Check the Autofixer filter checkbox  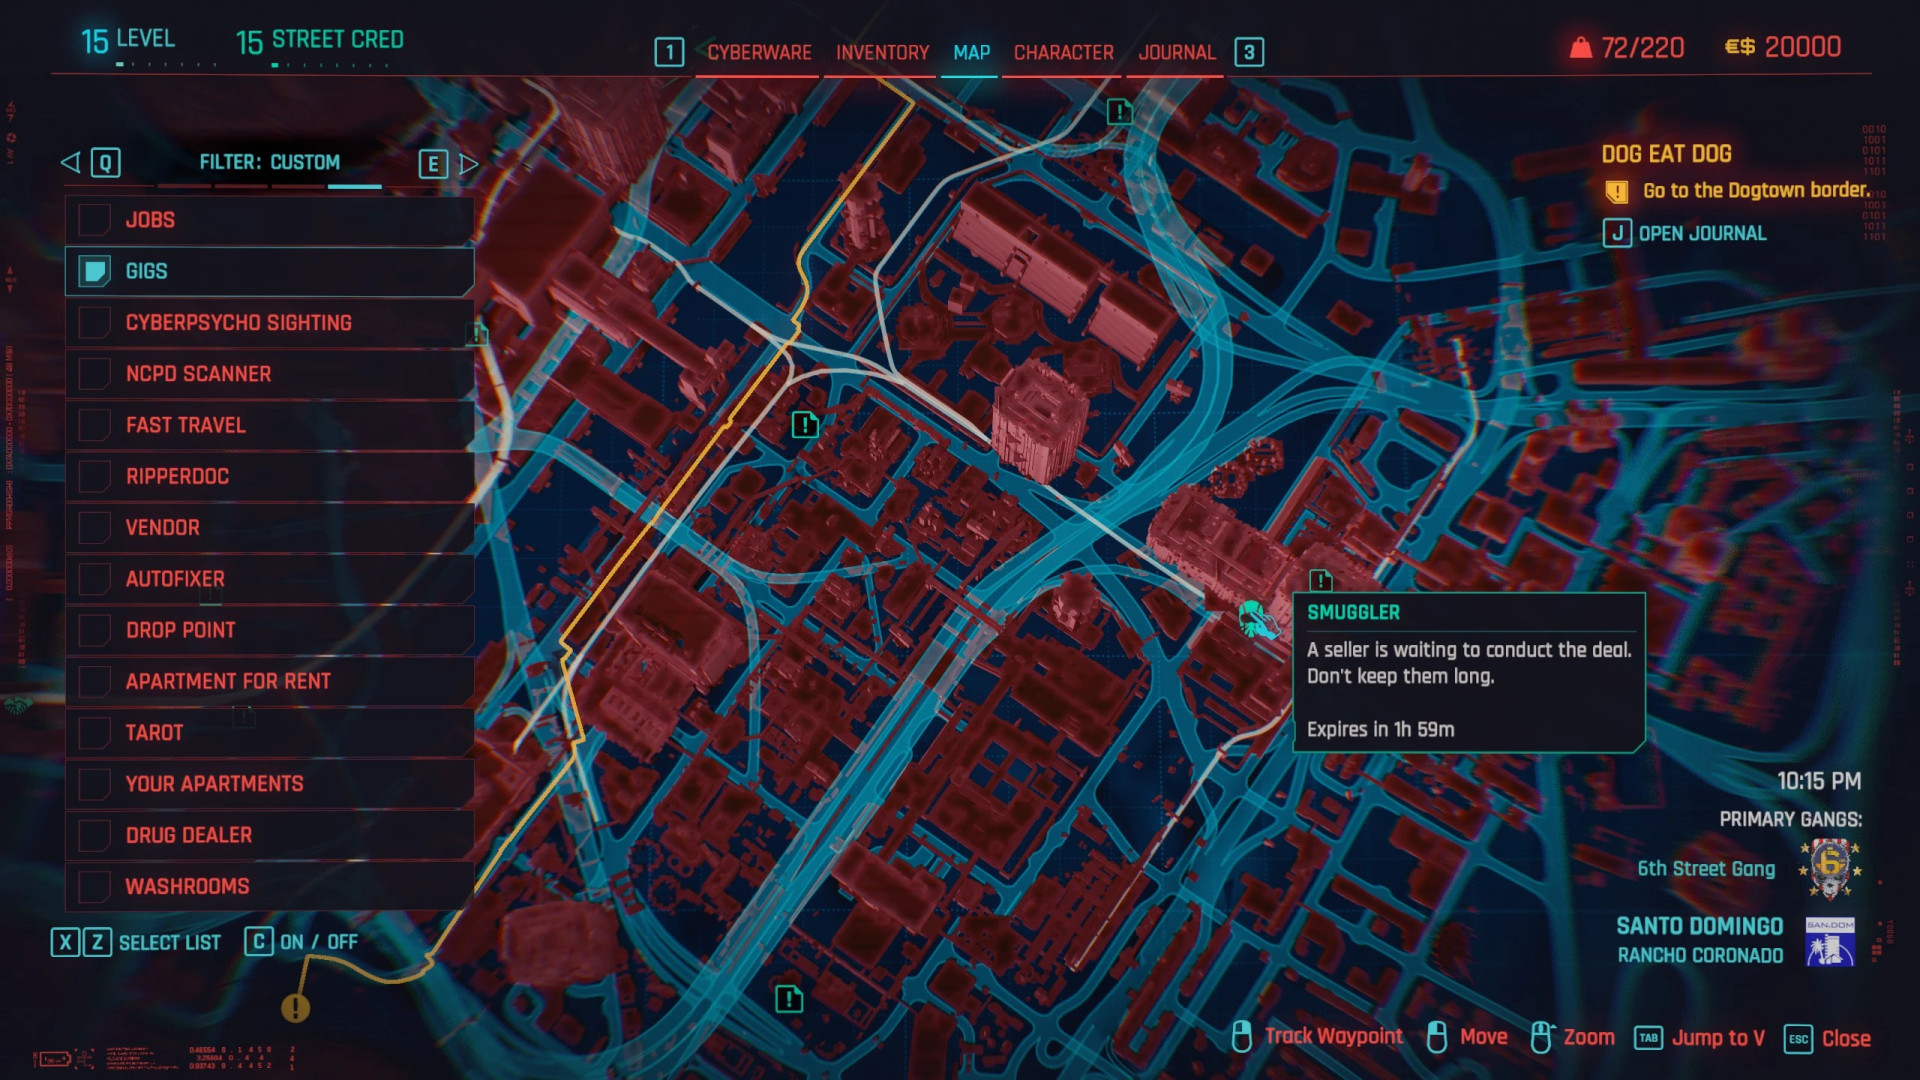click(95, 579)
